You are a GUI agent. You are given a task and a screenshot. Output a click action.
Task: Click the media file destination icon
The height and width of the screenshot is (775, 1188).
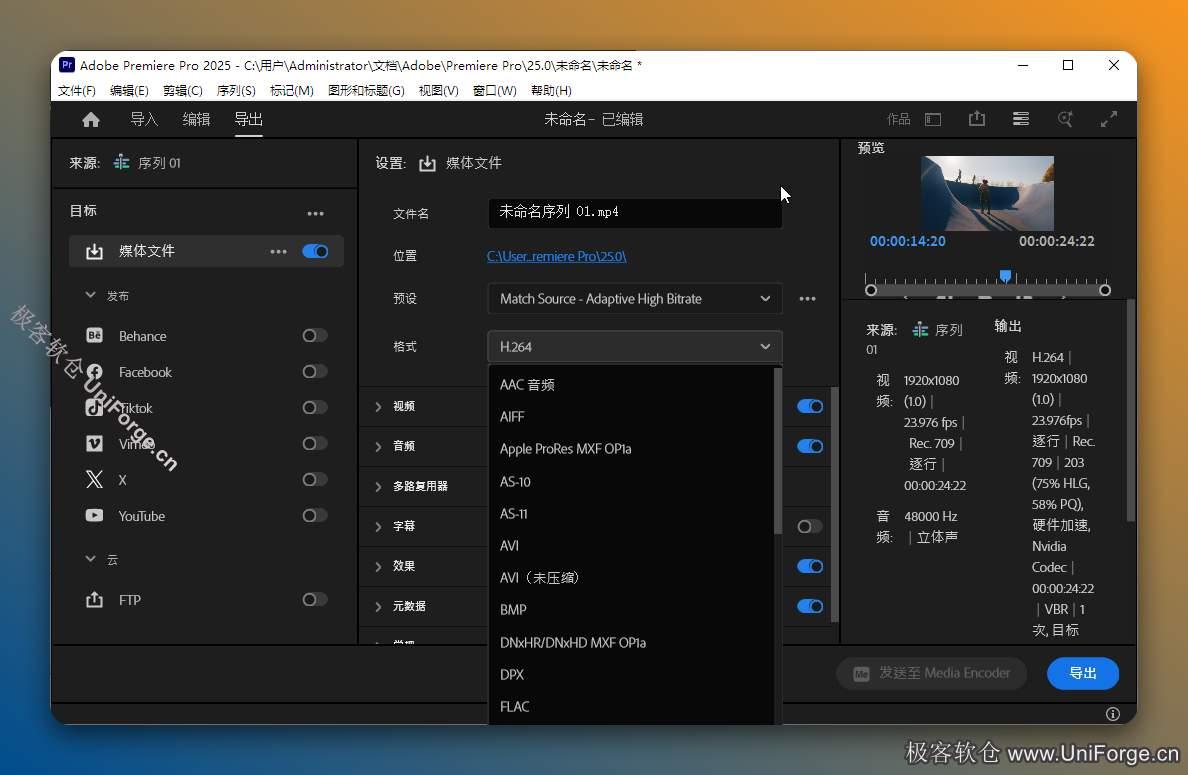click(x=94, y=252)
